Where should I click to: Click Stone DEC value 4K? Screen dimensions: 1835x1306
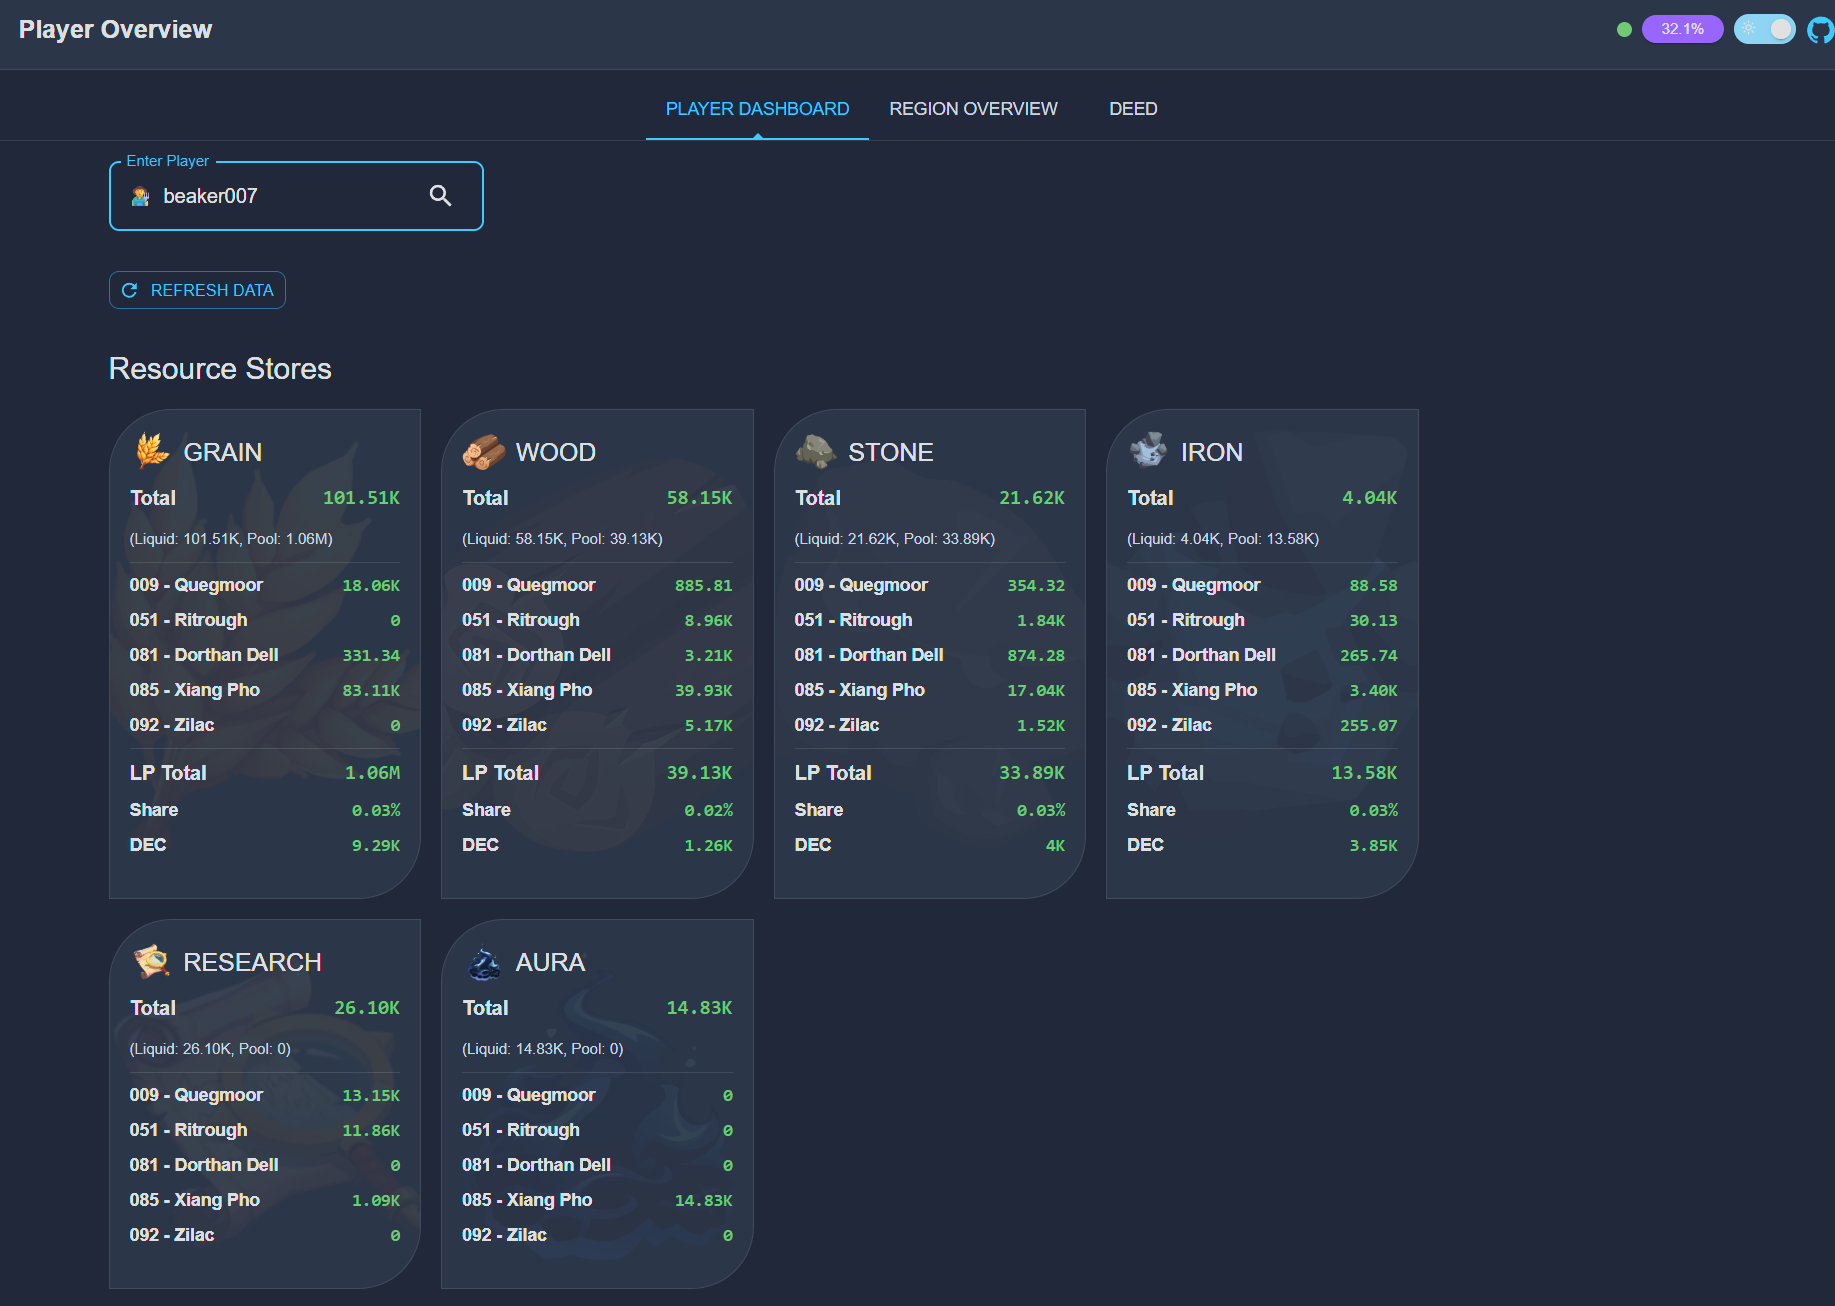(1055, 846)
